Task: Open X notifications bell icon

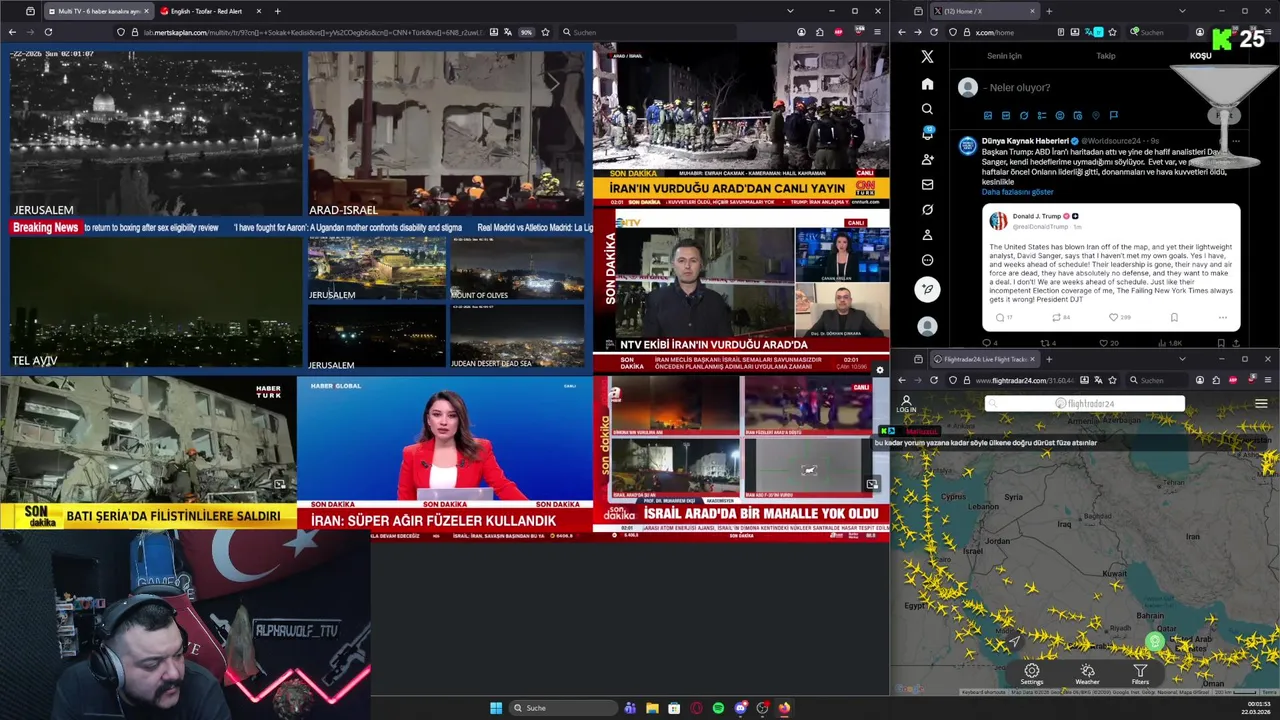Action: point(927,134)
